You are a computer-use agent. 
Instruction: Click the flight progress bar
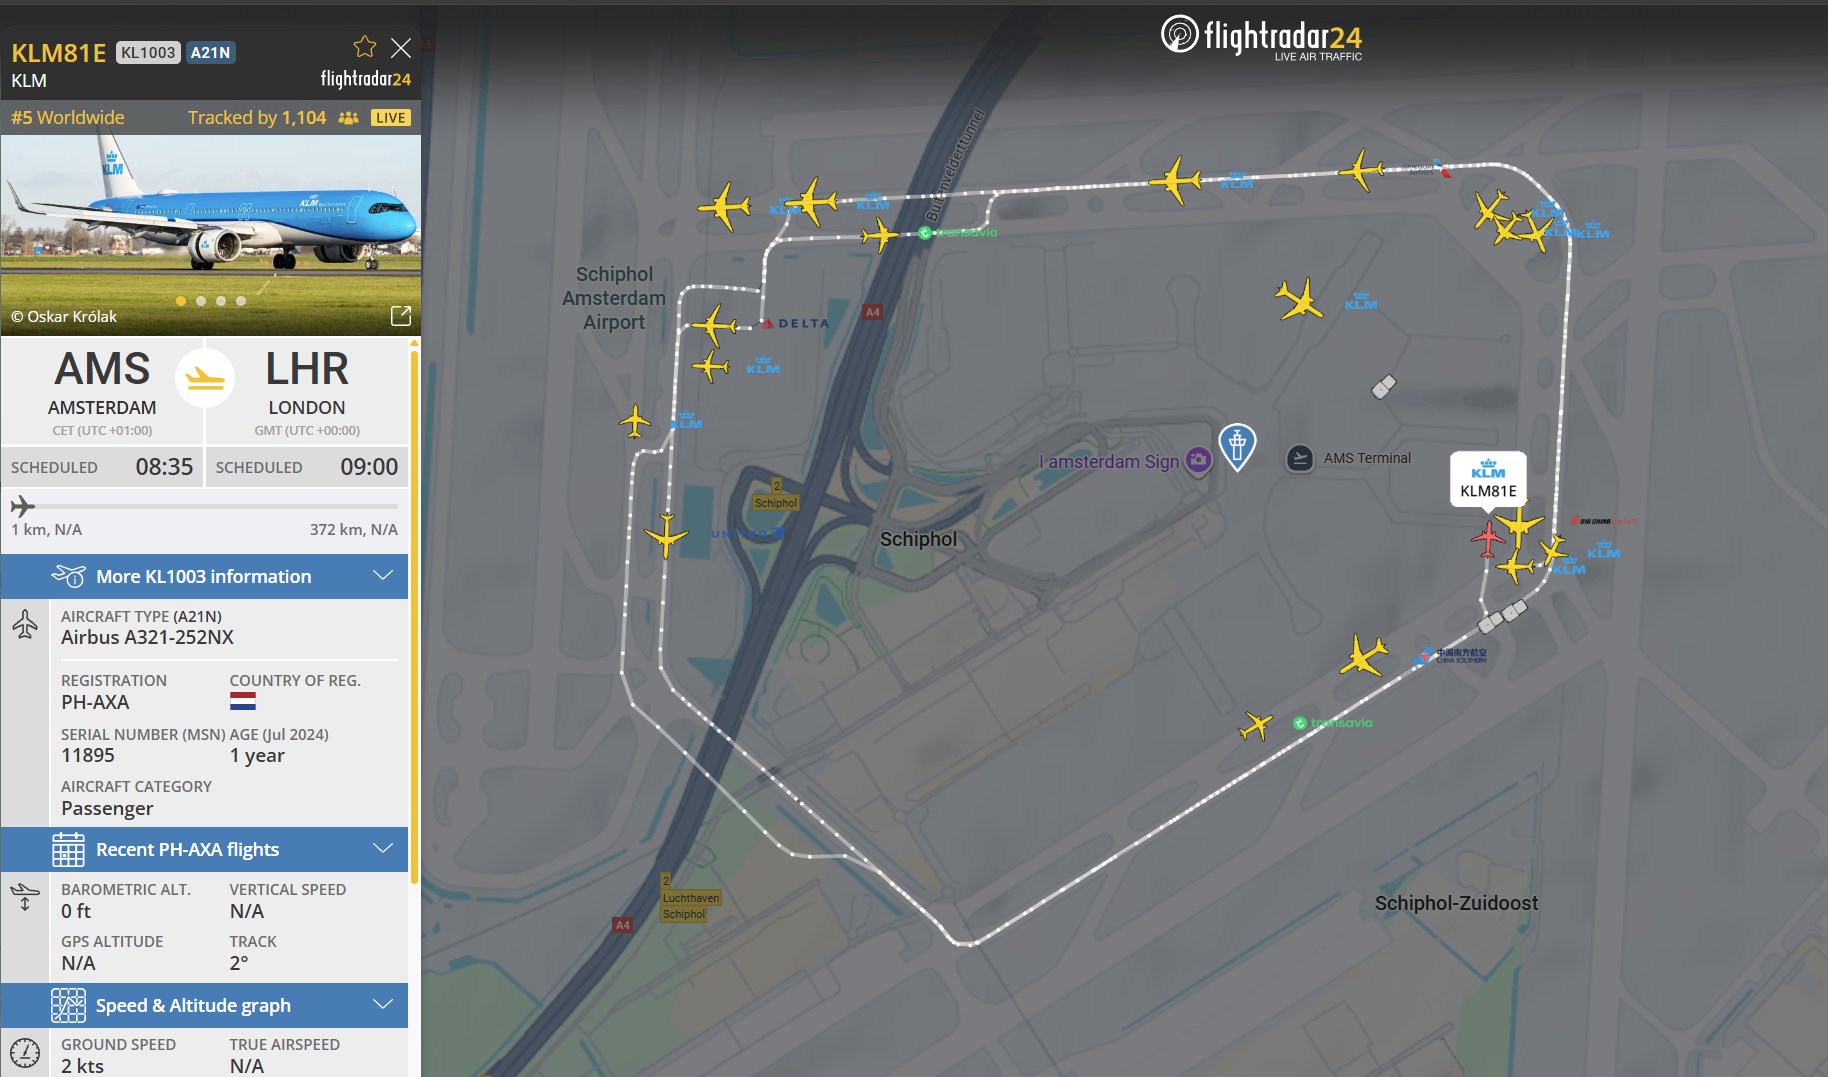pyautogui.click(x=204, y=507)
